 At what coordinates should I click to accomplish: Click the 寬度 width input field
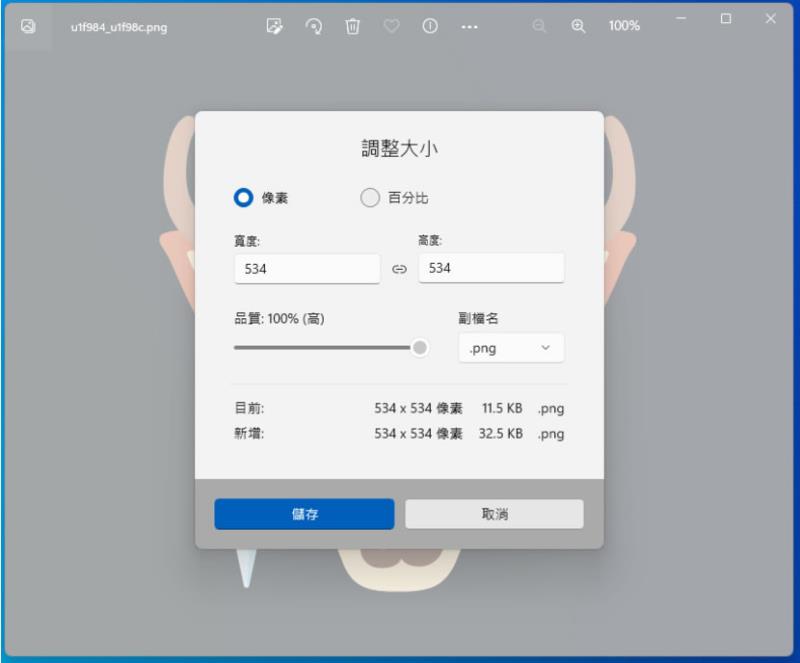[x=307, y=269]
